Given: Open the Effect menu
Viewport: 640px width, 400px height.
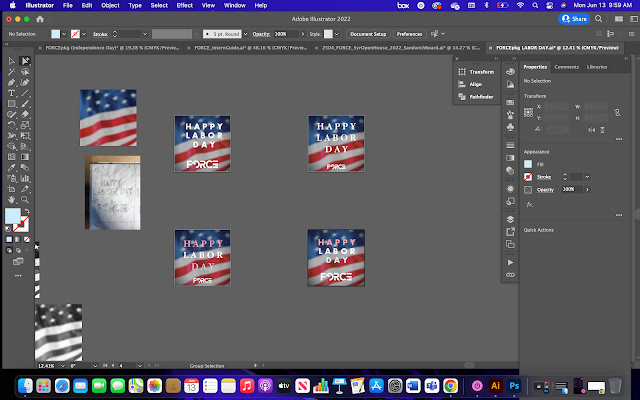Looking at the screenshot, I should [x=184, y=5].
